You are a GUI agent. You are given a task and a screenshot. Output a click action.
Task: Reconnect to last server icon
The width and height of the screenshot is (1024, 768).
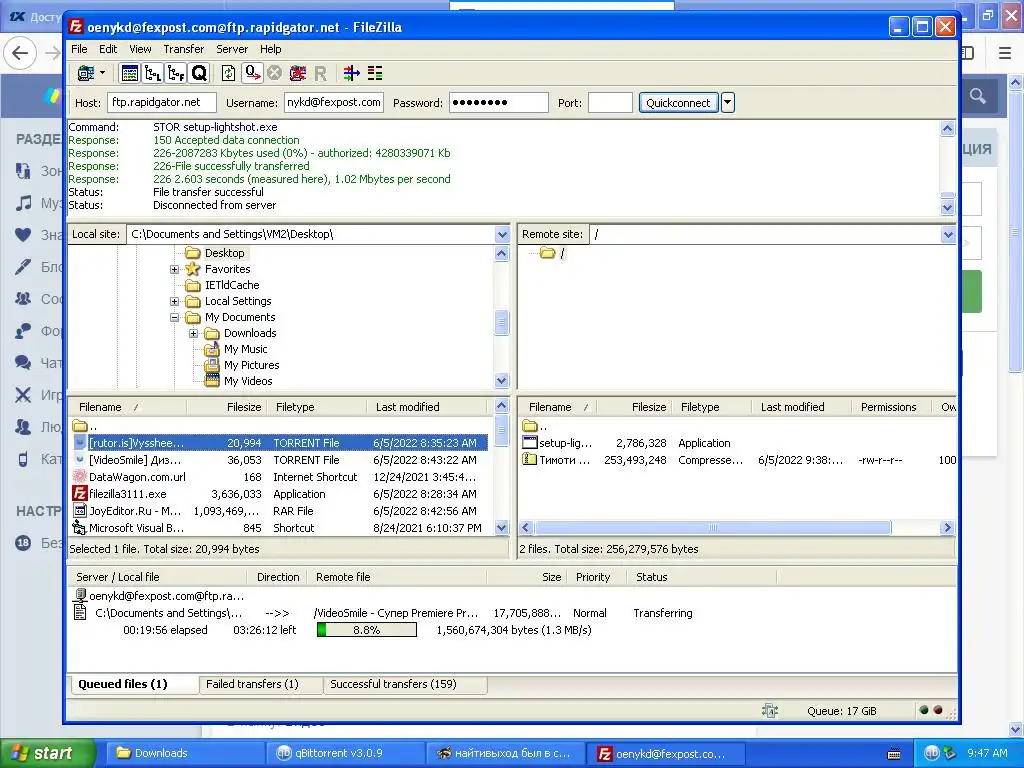pos(320,73)
